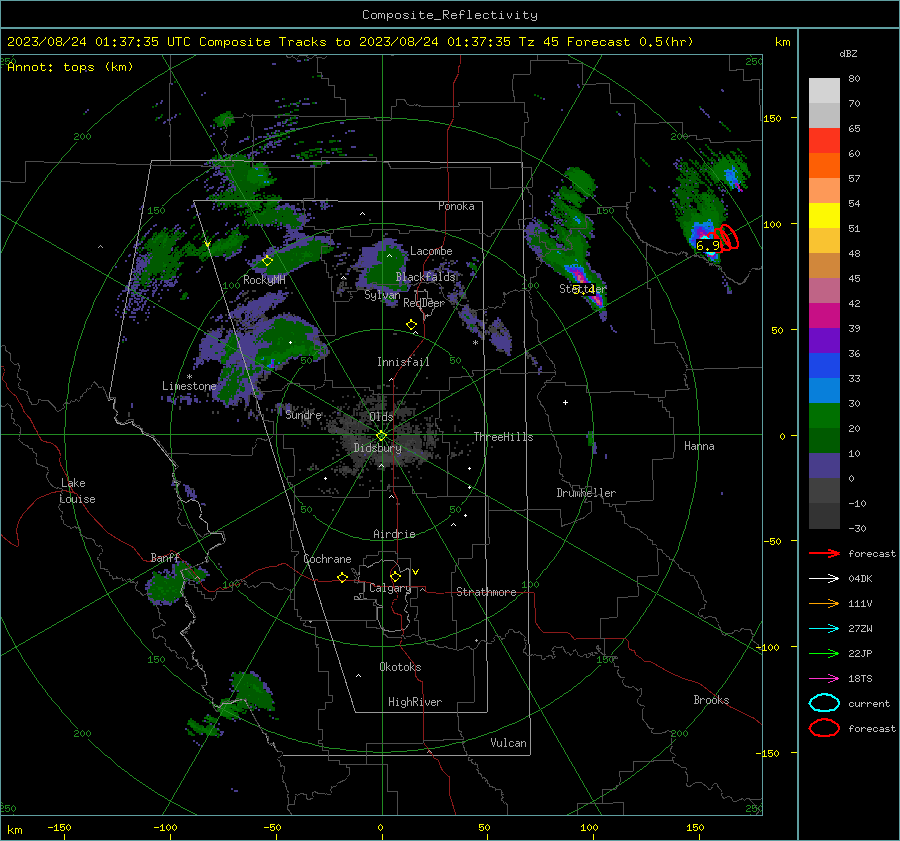Select the green 22JP arrow legend symbol
900x841 pixels.
pos(824,653)
